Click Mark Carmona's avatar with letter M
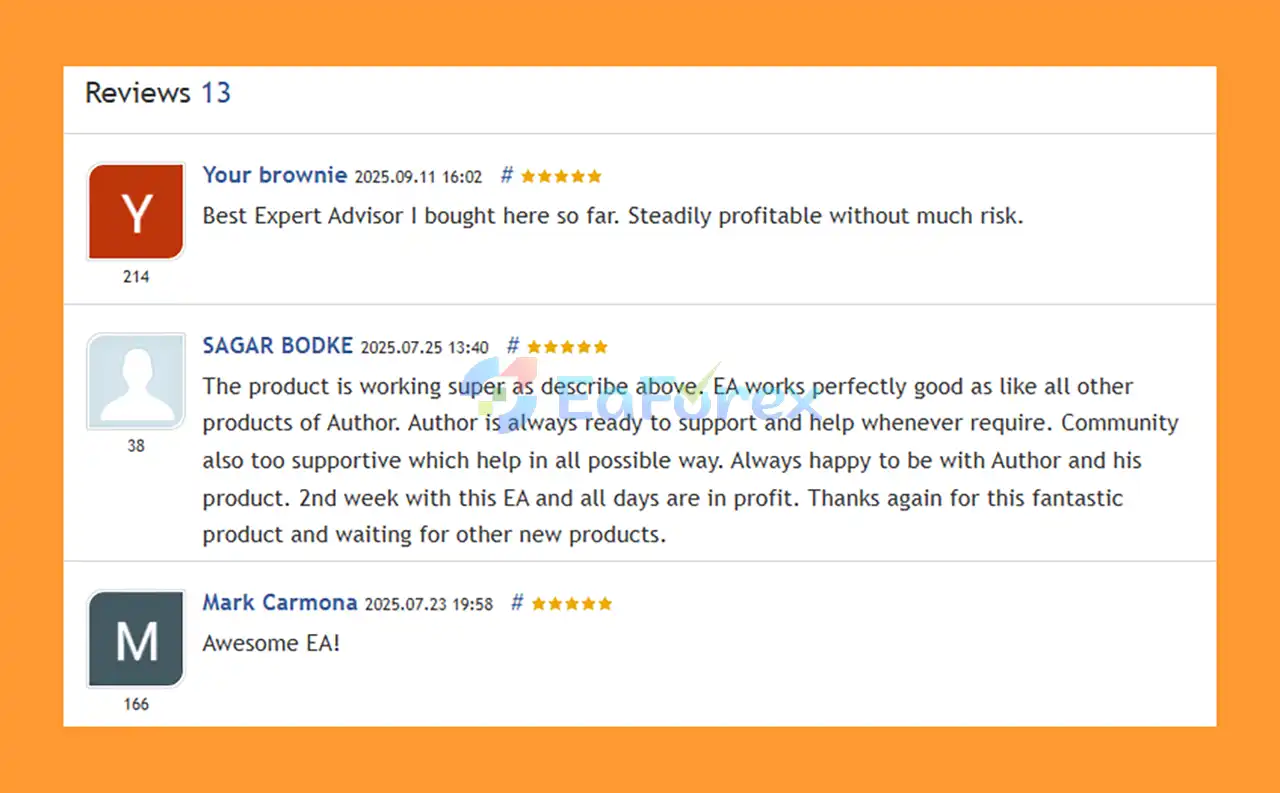The image size is (1280, 793). coord(136,639)
